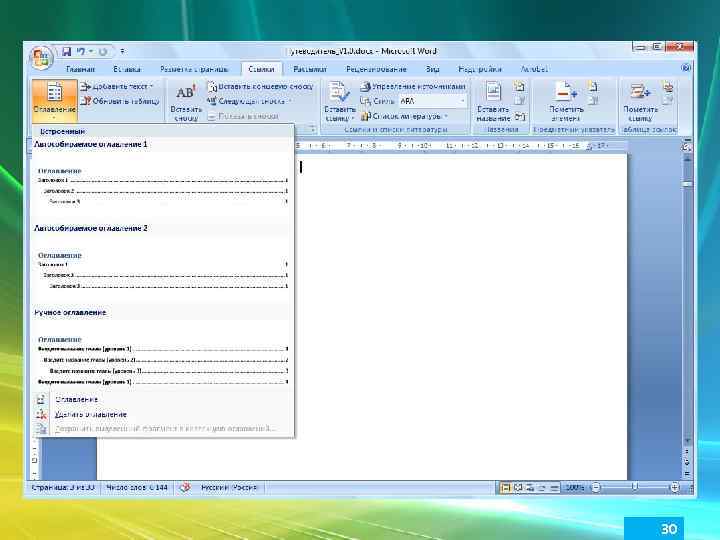Viewport: 720px width, 540px height.
Task: Click the previous page button below scrollbar
Action: point(687,452)
